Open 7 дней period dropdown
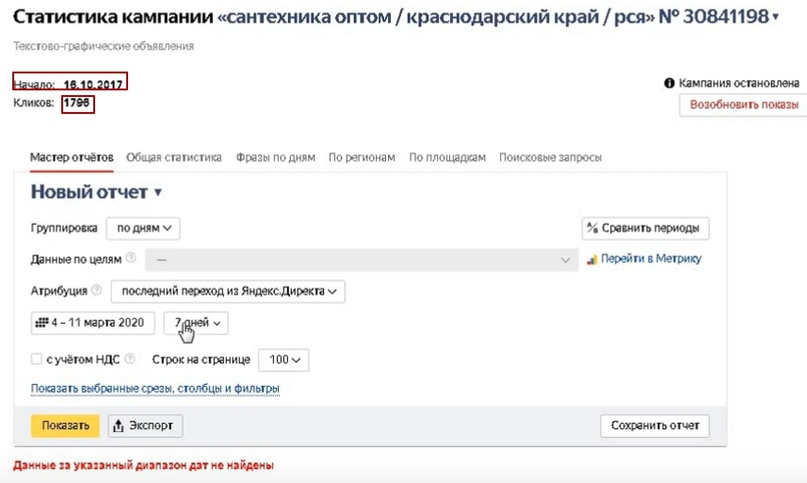 click(196, 323)
